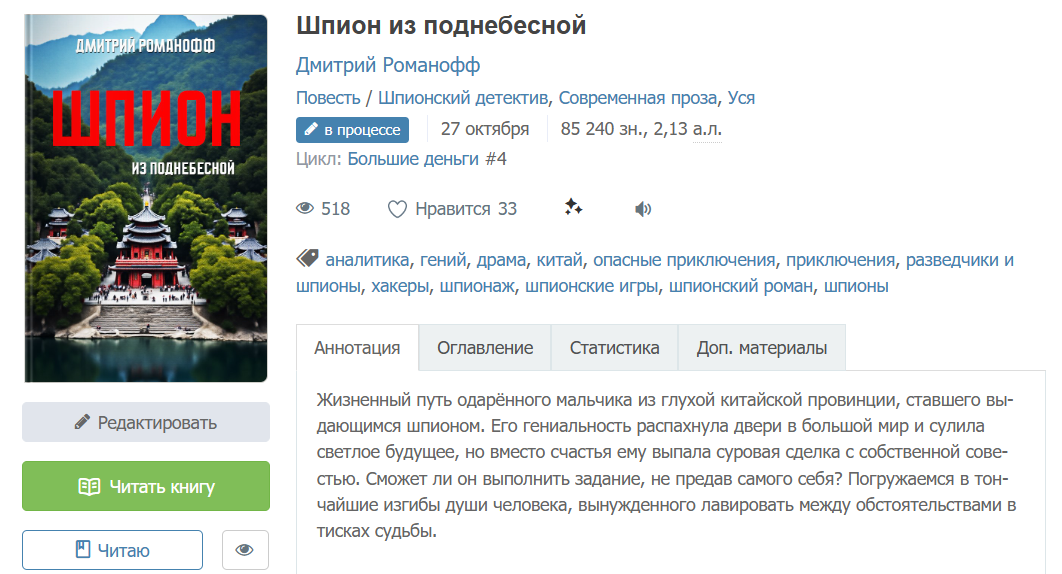Click the eye views counter icon

click(306, 209)
